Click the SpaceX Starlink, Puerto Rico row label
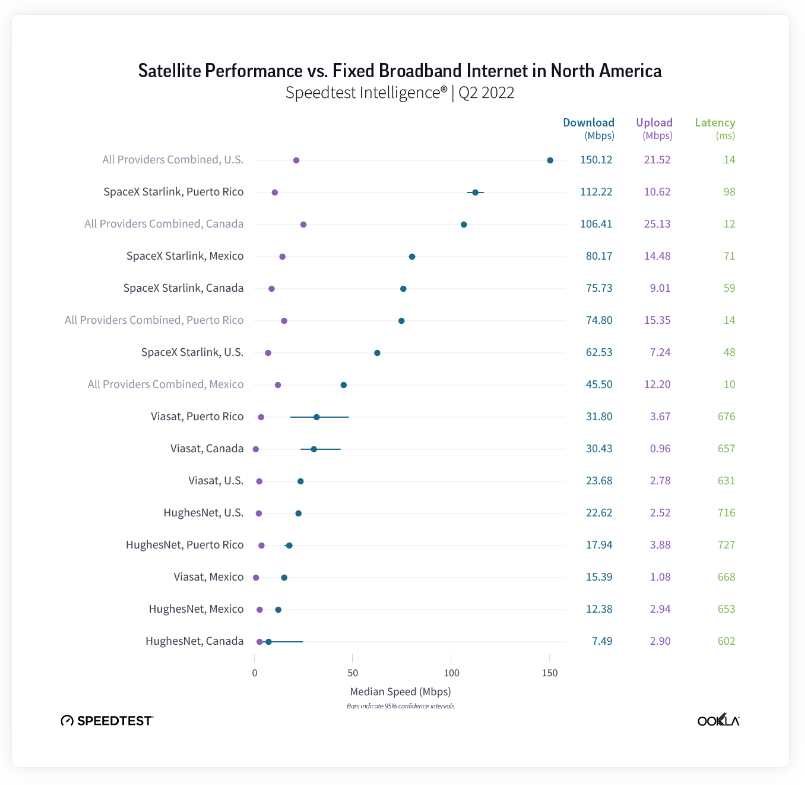Image resolution: width=805 pixels, height=785 pixels. pyautogui.click(x=173, y=192)
